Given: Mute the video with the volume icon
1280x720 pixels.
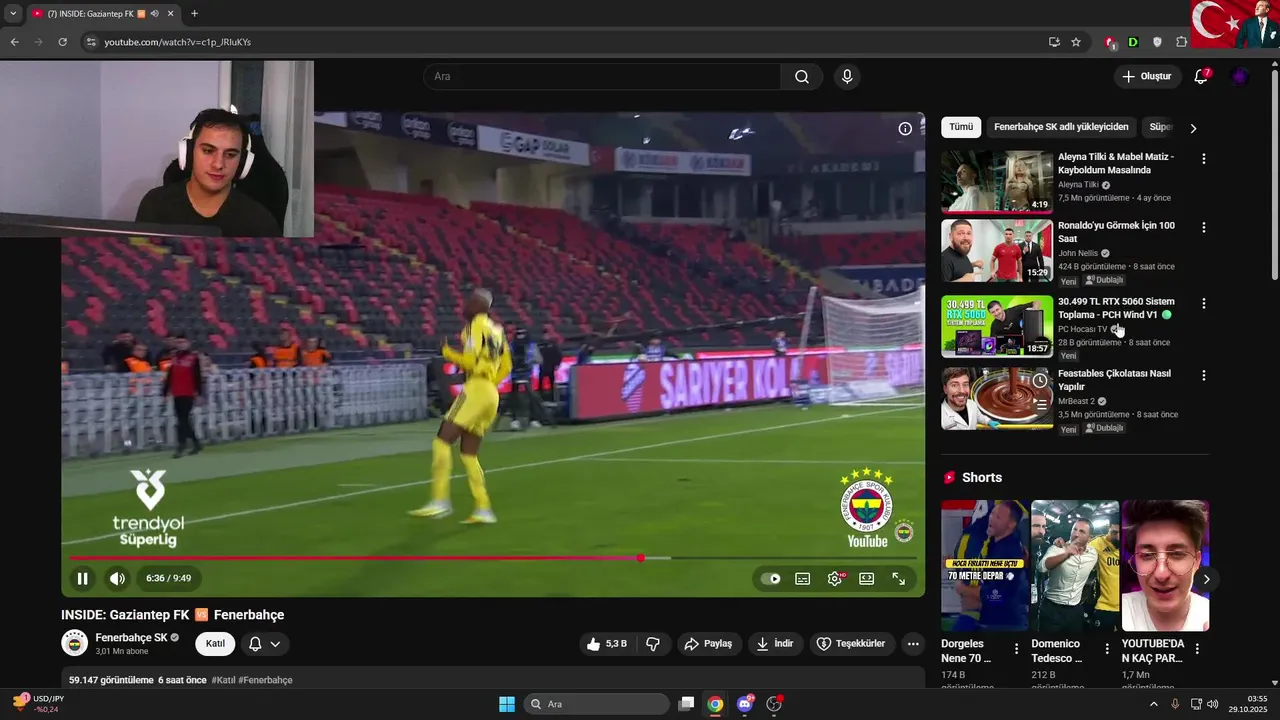Looking at the screenshot, I should pos(117,578).
